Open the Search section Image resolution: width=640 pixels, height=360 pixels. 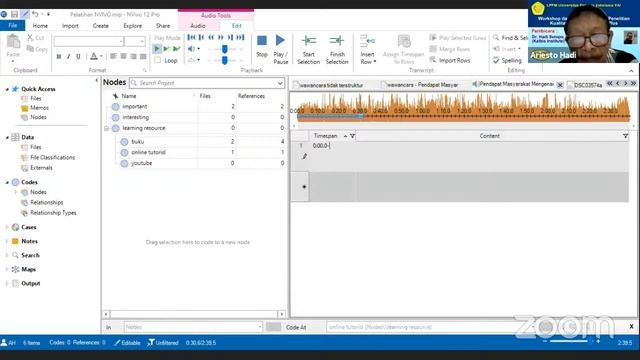(x=30, y=255)
